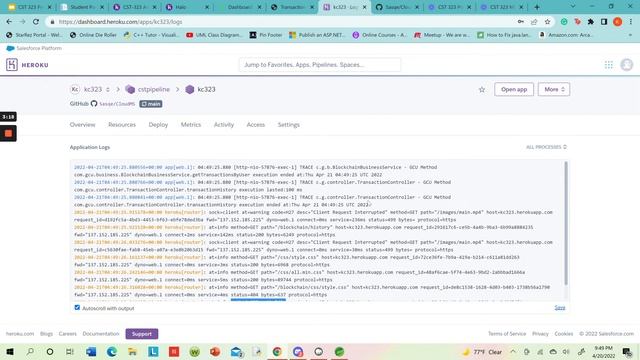640x360 pixels.
Task: Click the Save link below logs
Action: click(560, 307)
